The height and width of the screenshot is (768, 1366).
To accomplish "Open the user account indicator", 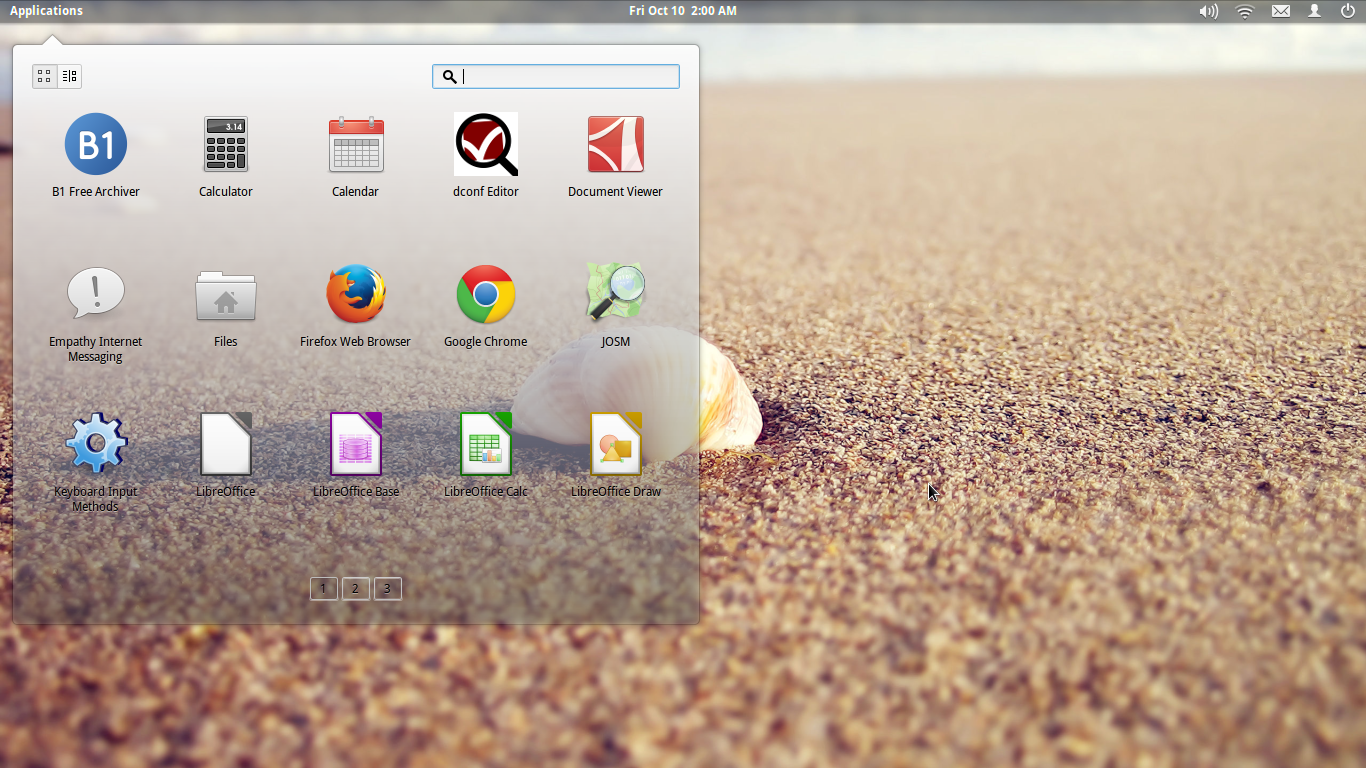I will pyautogui.click(x=1315, y=11).
